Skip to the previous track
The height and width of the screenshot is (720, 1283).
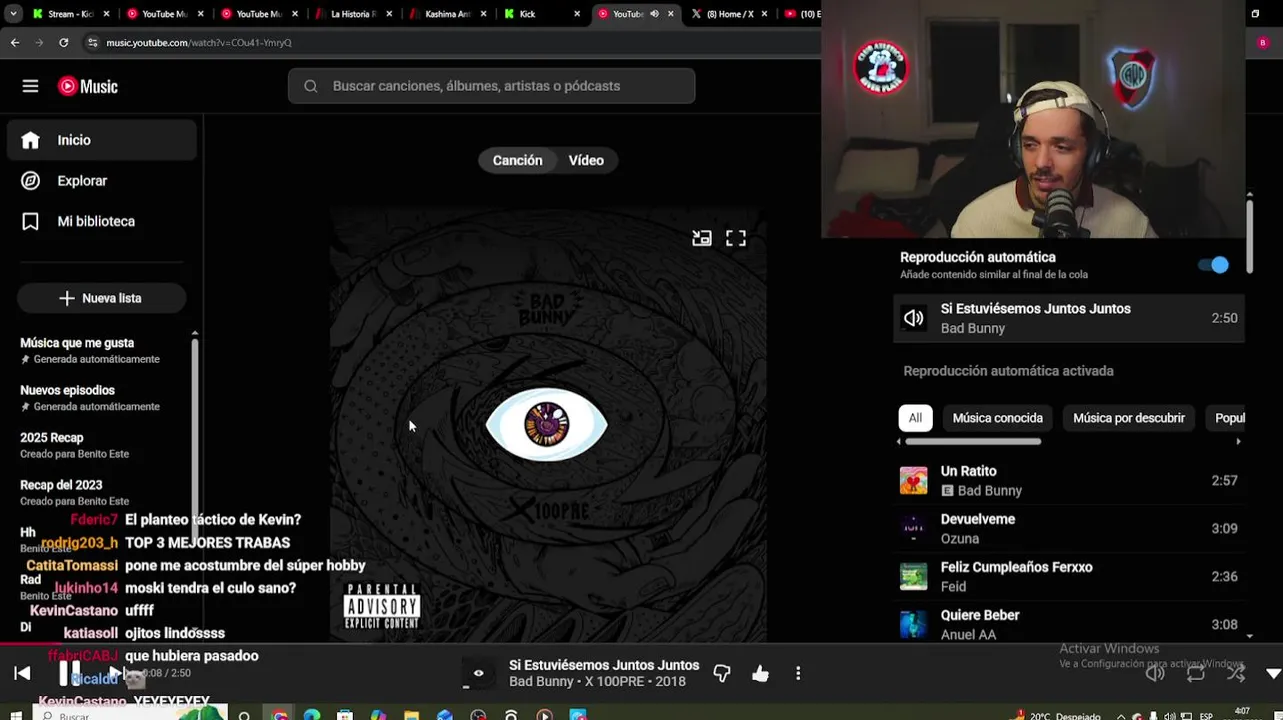coord(22,673)
